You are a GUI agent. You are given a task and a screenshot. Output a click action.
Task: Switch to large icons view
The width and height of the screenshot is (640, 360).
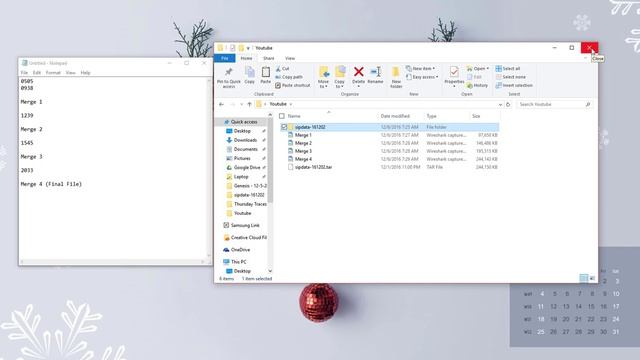pyautogui.click(x=592, y=278)
